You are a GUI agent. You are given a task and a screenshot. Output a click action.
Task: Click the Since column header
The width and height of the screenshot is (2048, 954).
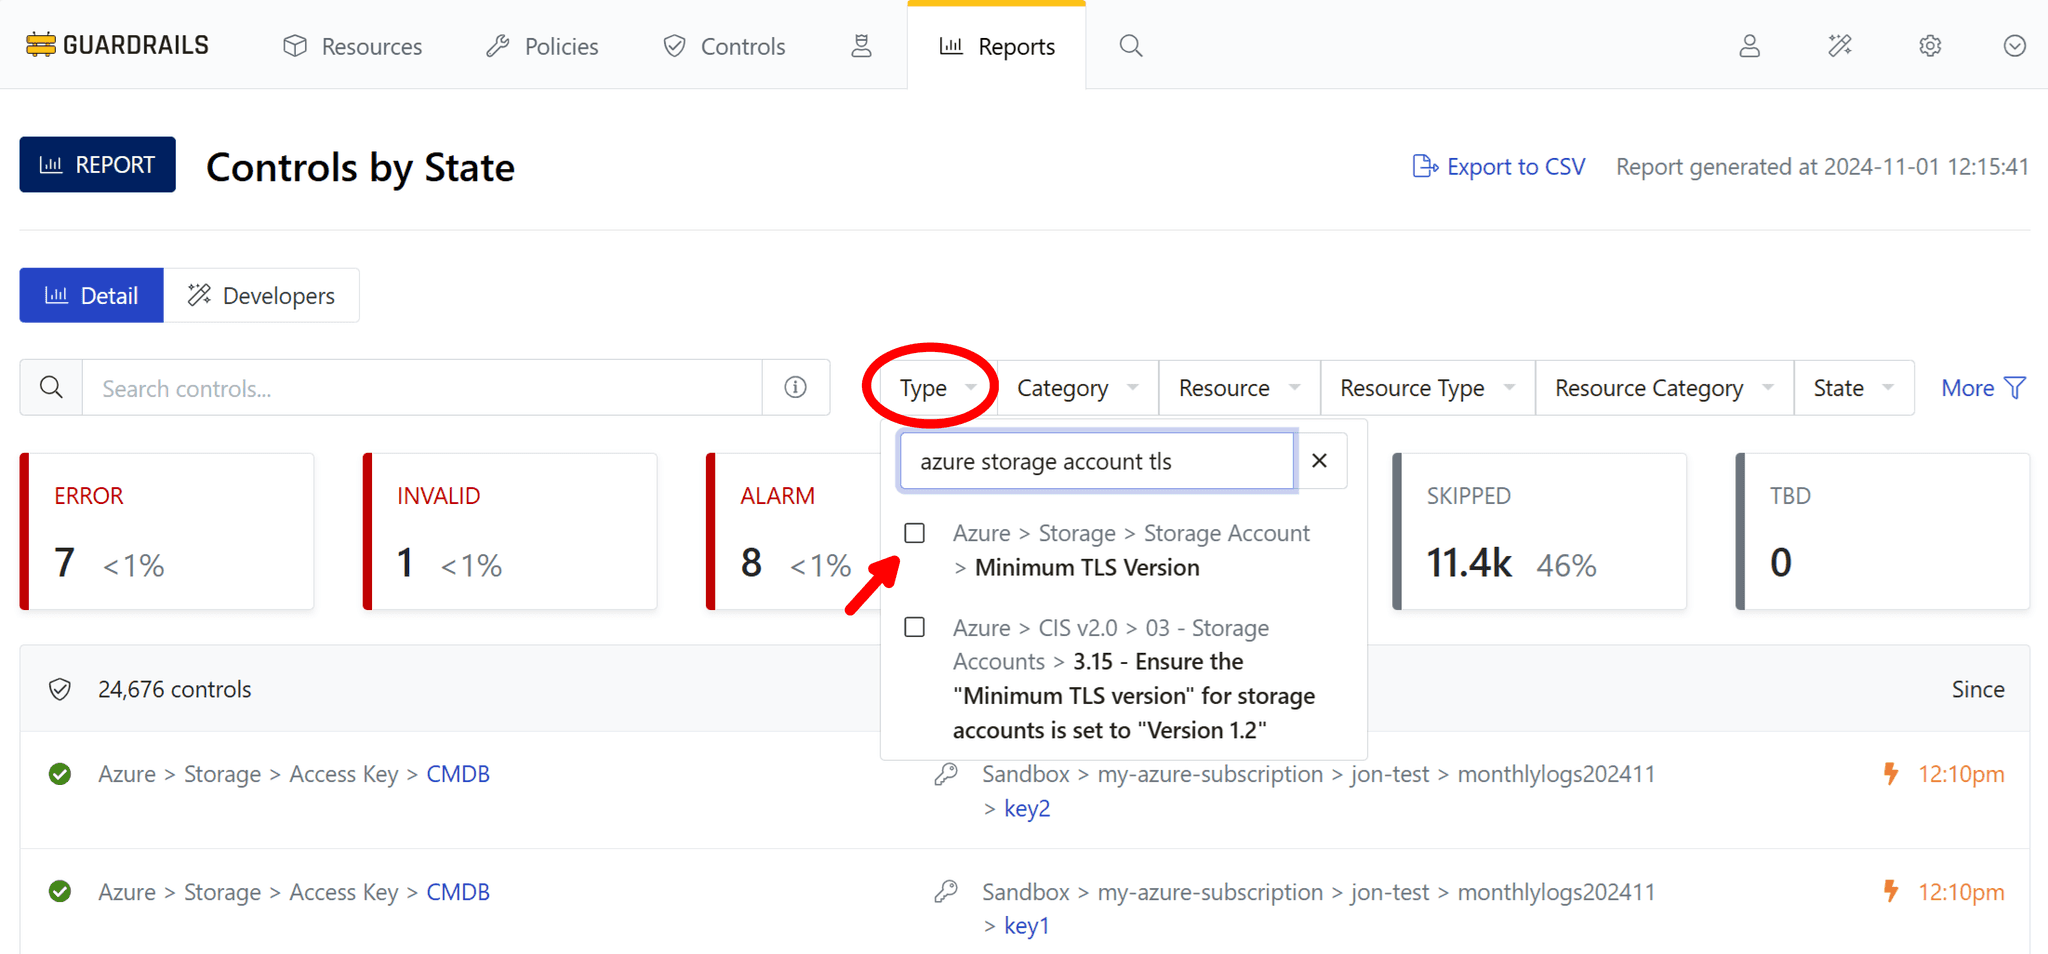coord(1978,689)
